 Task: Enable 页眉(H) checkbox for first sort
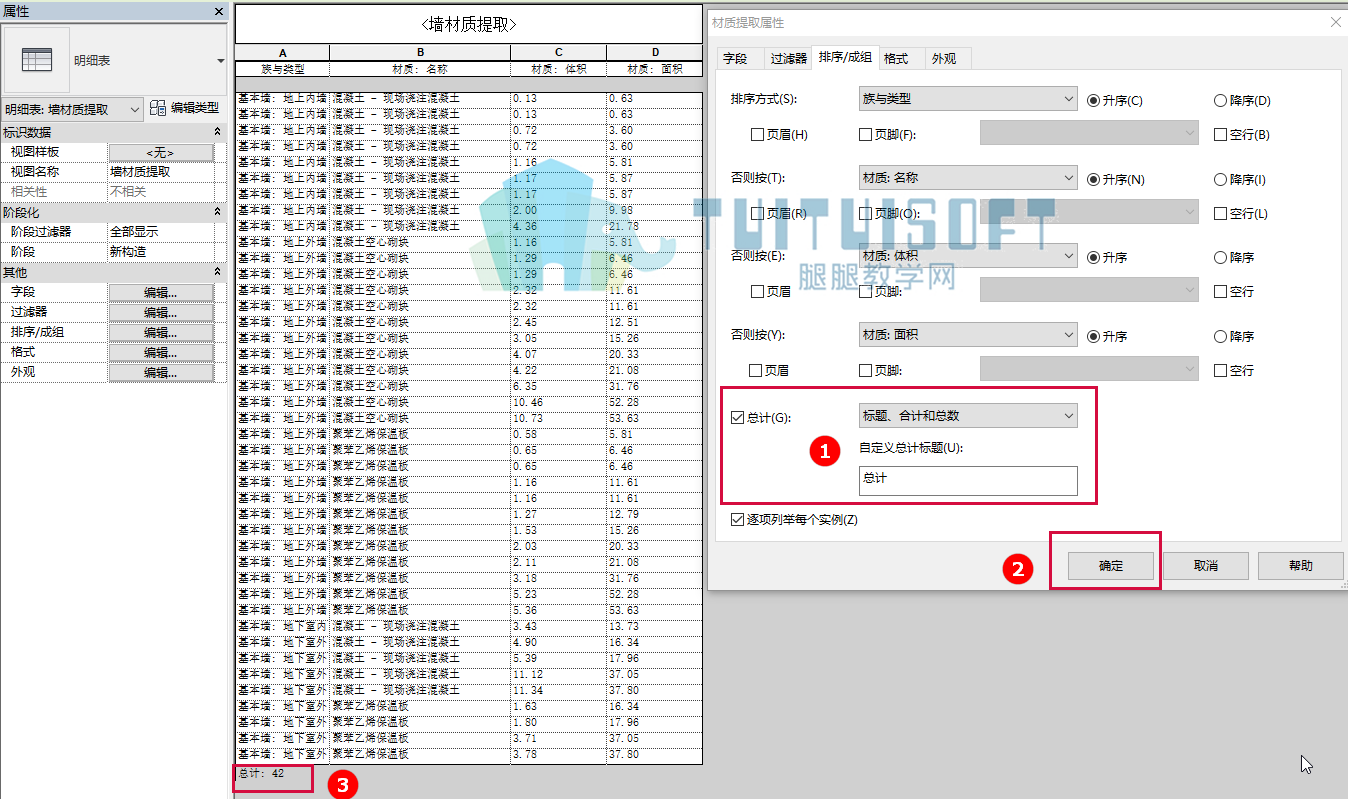[757, 135]
